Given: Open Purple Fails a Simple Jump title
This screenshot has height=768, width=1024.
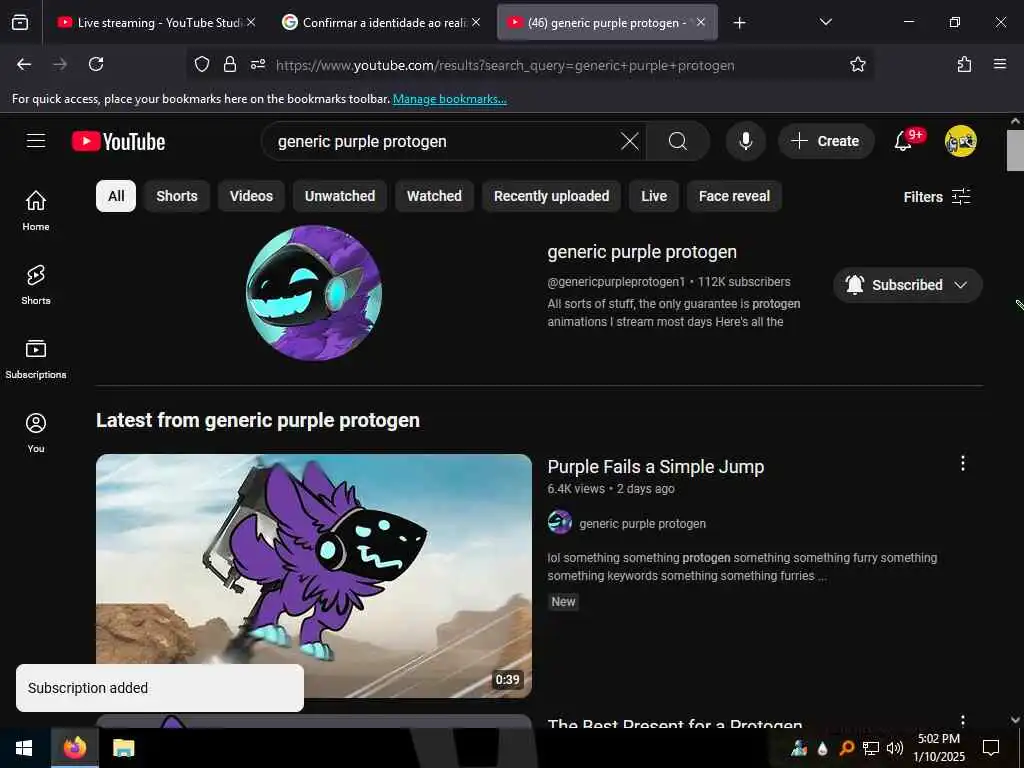Looking at the screenshot, I should [656, 466].
